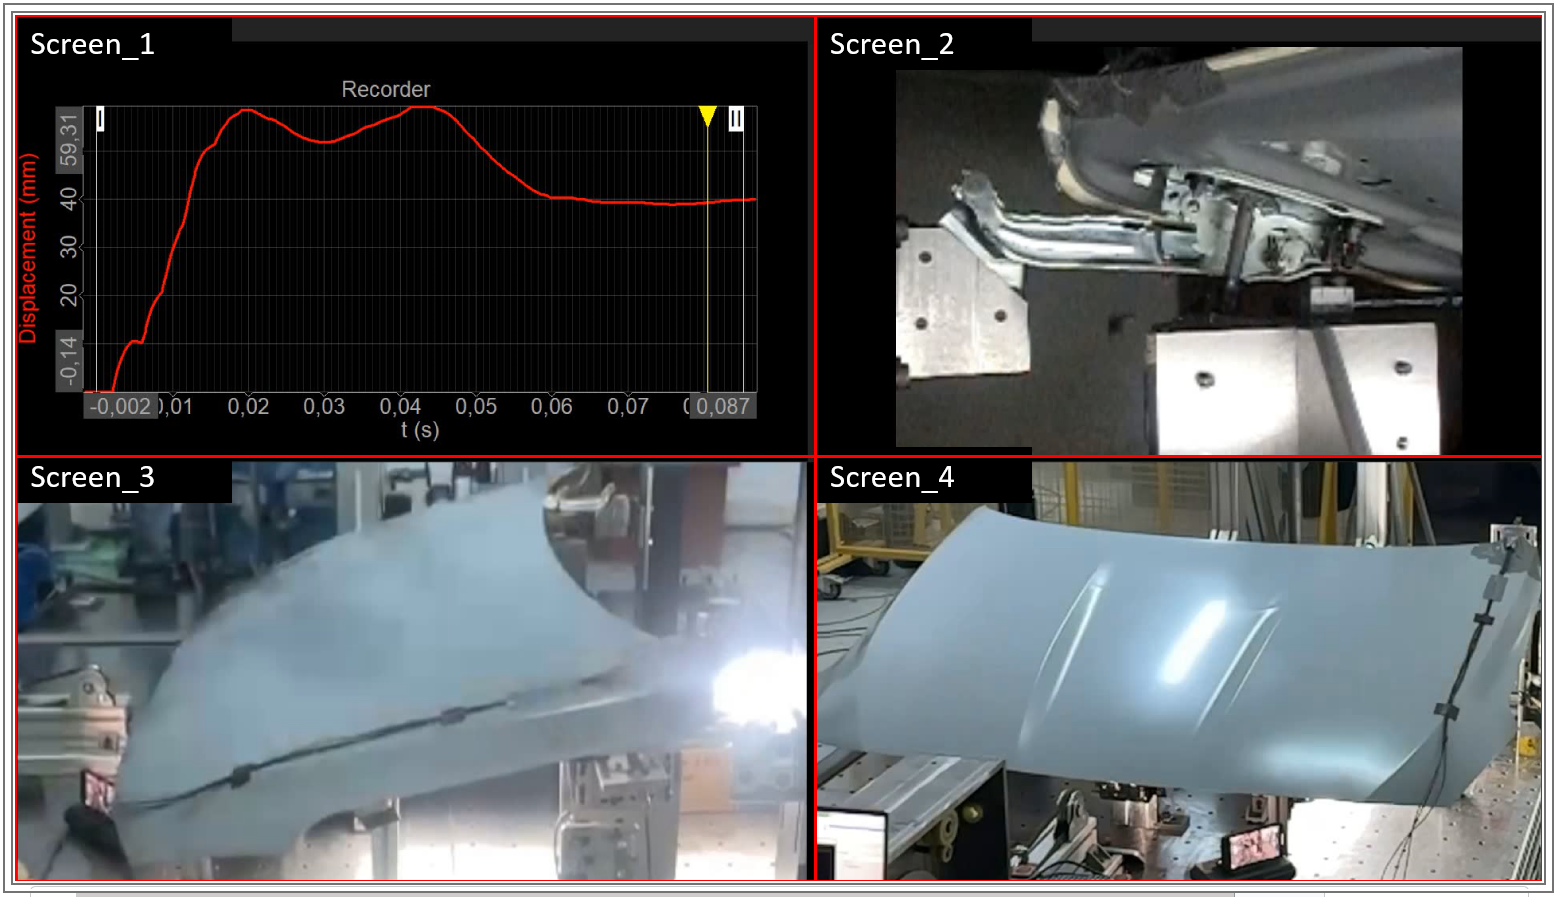Click the 0,087 end time value box
The height and width of the screenshot is (897, 1557).
click(722, 406)
